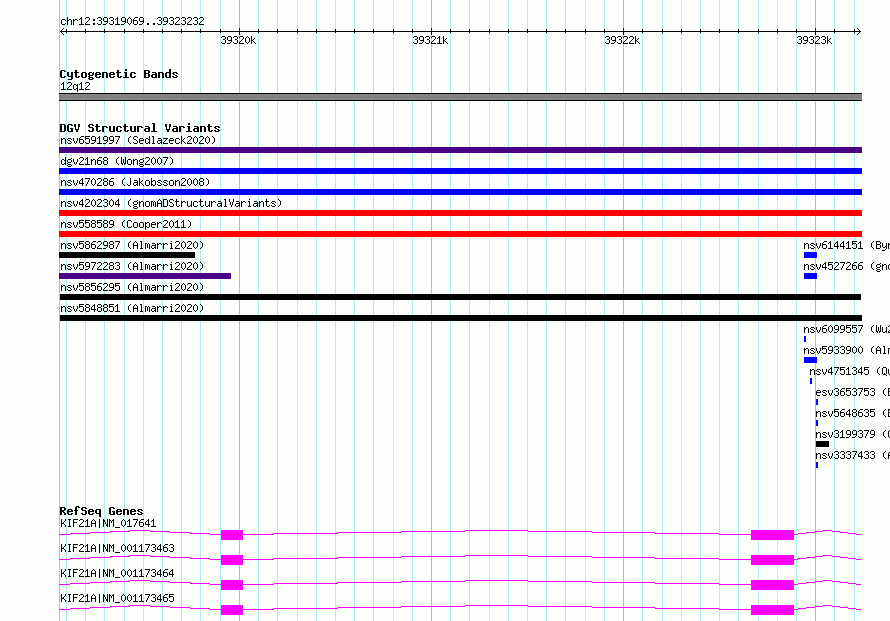Open variant nsv6591997 (Sedlazeck2020) label
This screenshot has height=621, width=890.
point(138,140)
